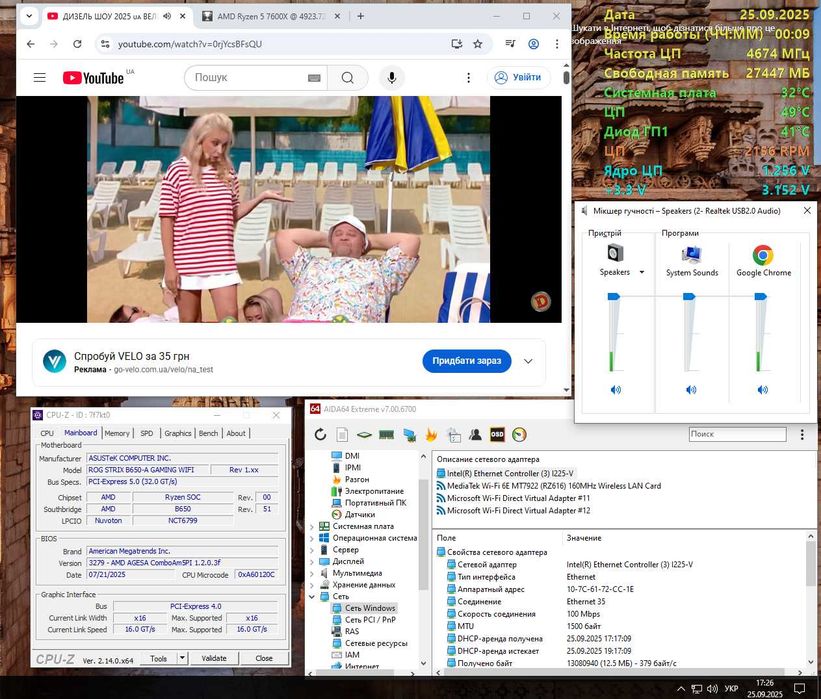
Task: Switch to CPU-Z Memory tab
Action: (117, 434)
